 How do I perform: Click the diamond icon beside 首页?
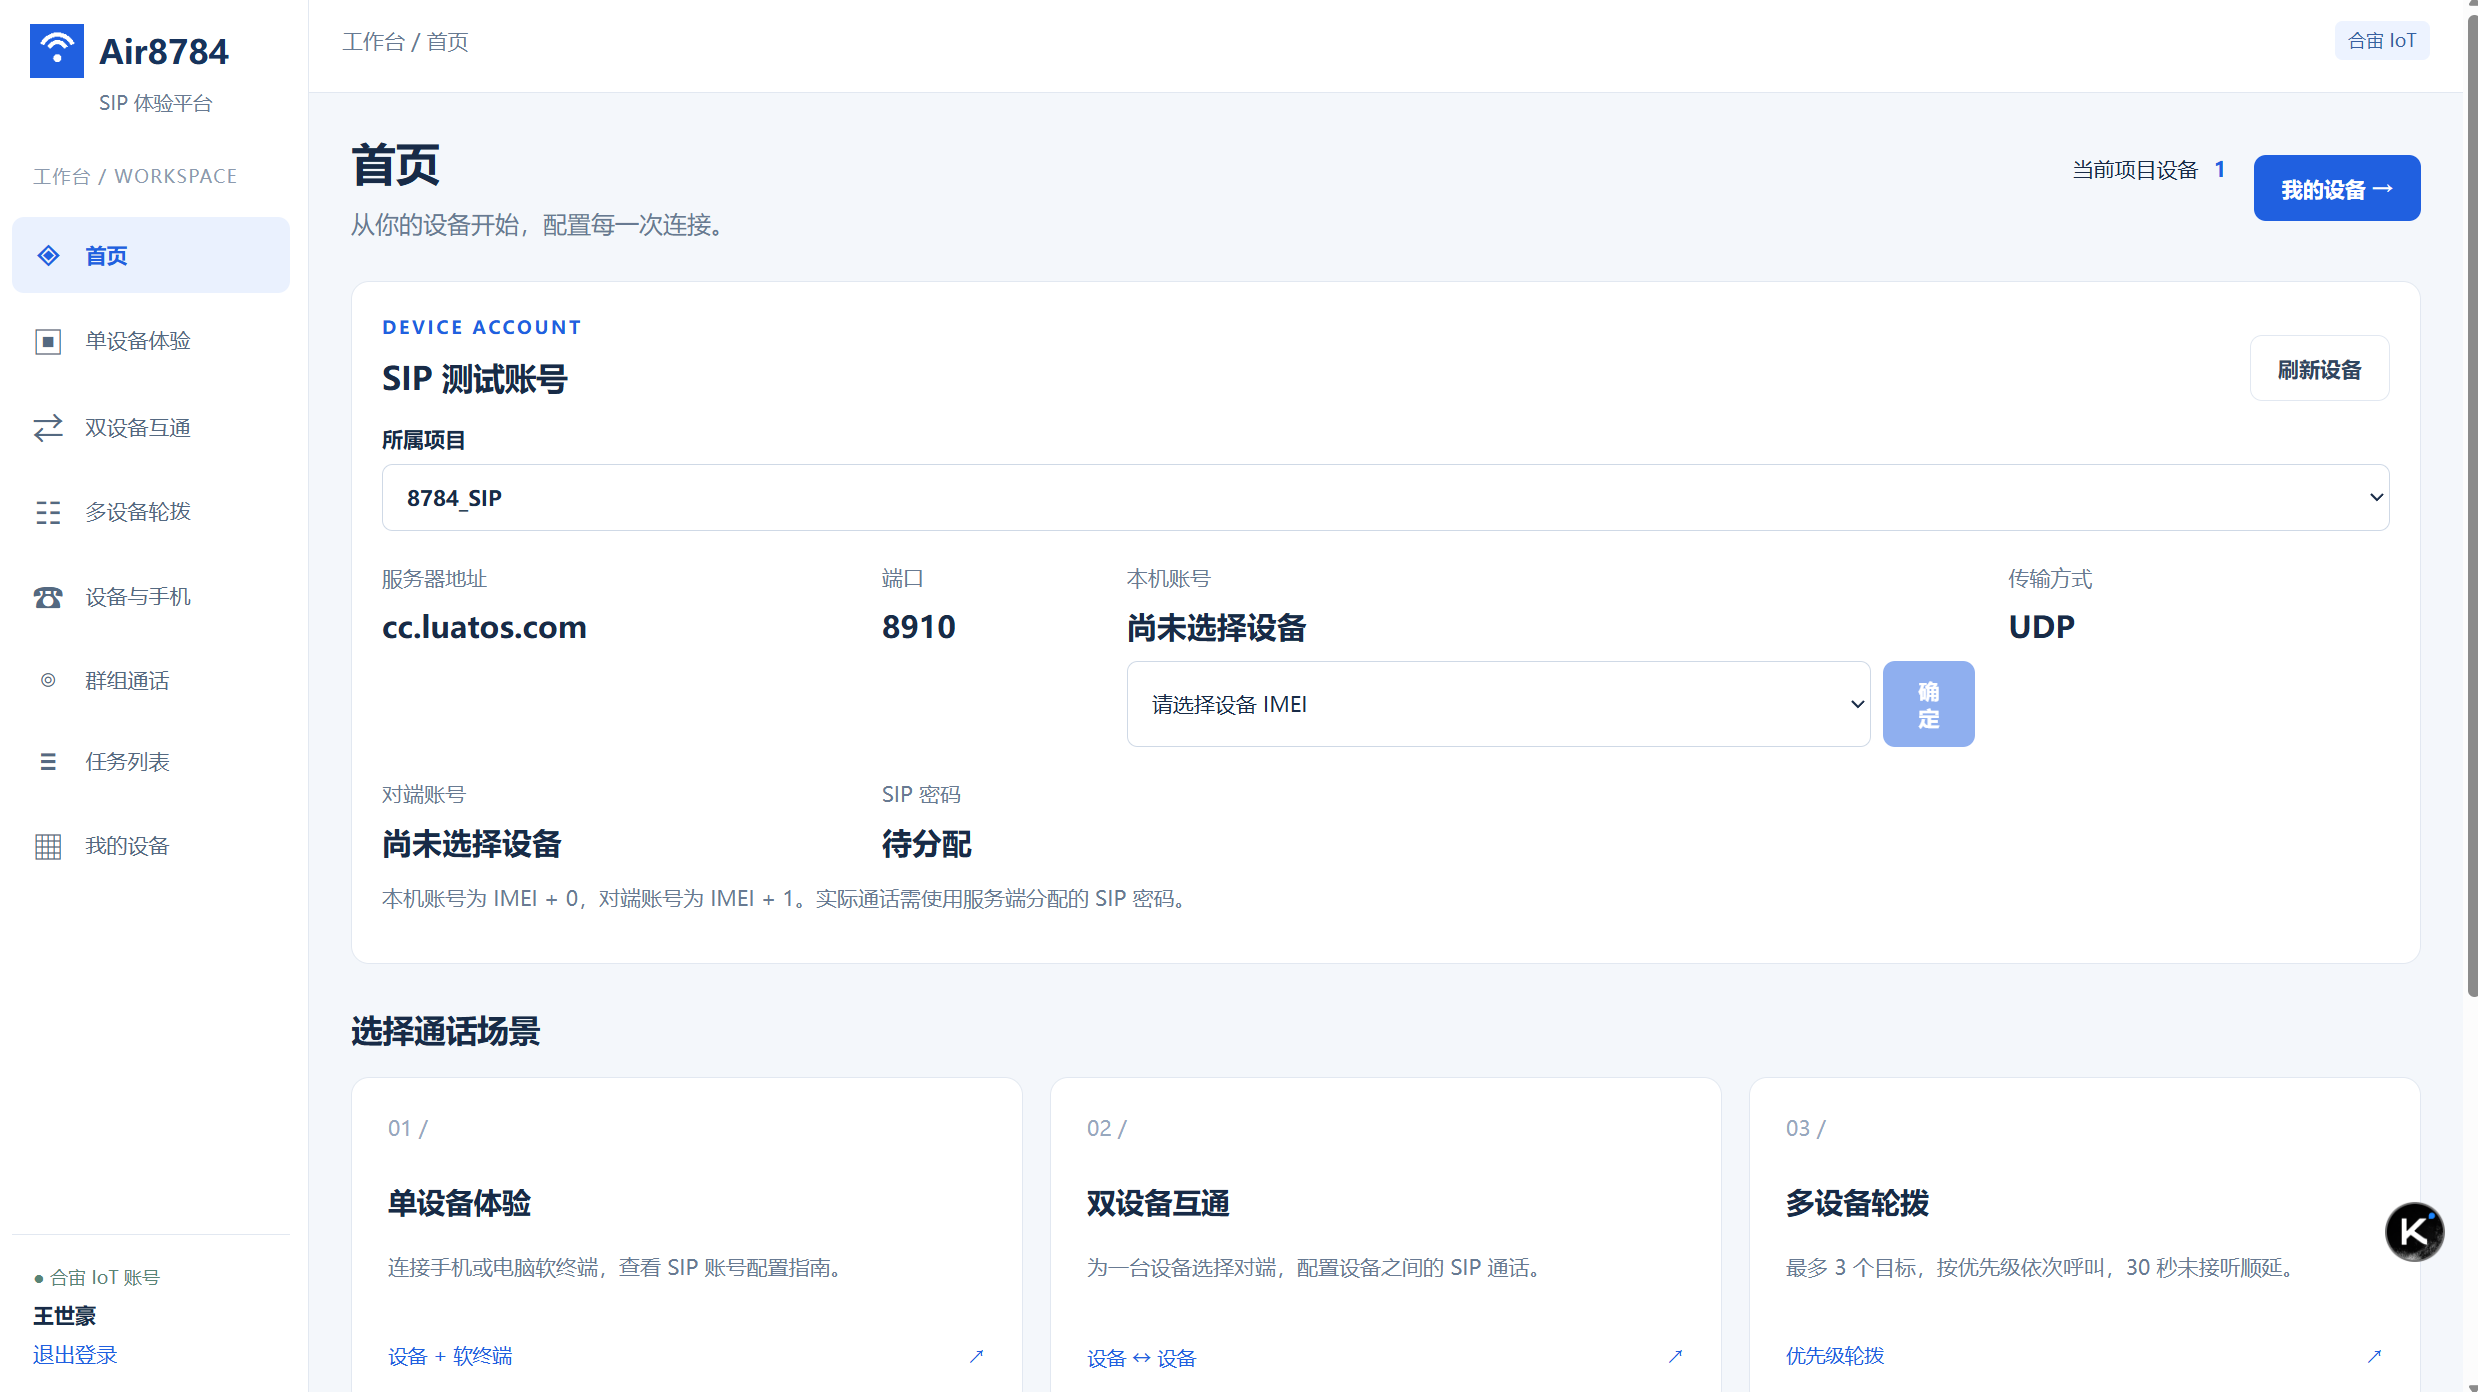tap(48, 256)
